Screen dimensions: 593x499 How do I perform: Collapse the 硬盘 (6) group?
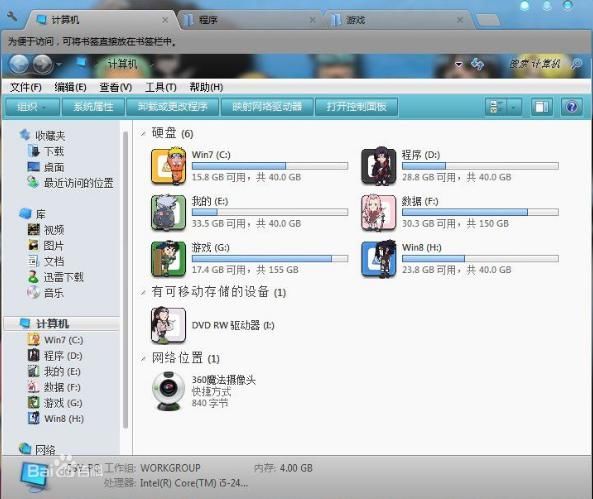point(143,133)
